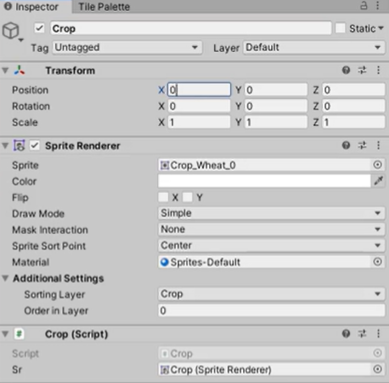This screenshot has width=389, height=383.
Task: Click the Color white swatch field
Action: [264, 181]
